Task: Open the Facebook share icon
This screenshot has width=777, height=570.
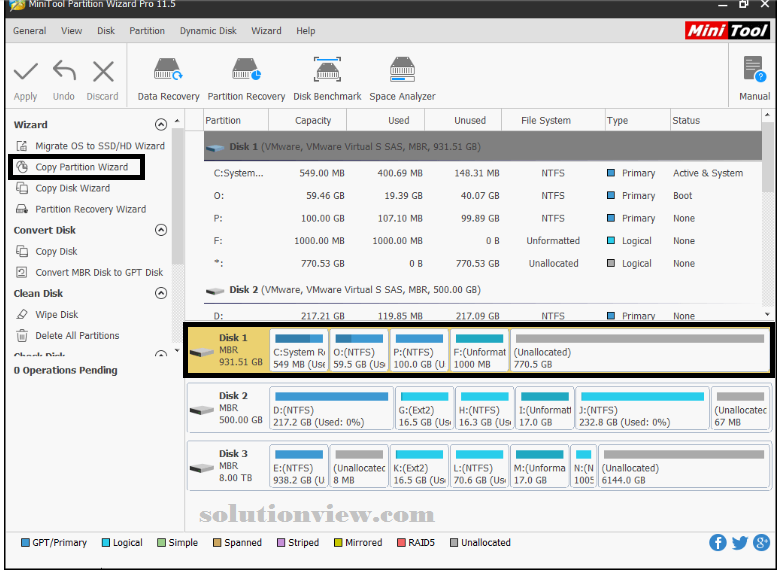Action: (x=718, y=542)
